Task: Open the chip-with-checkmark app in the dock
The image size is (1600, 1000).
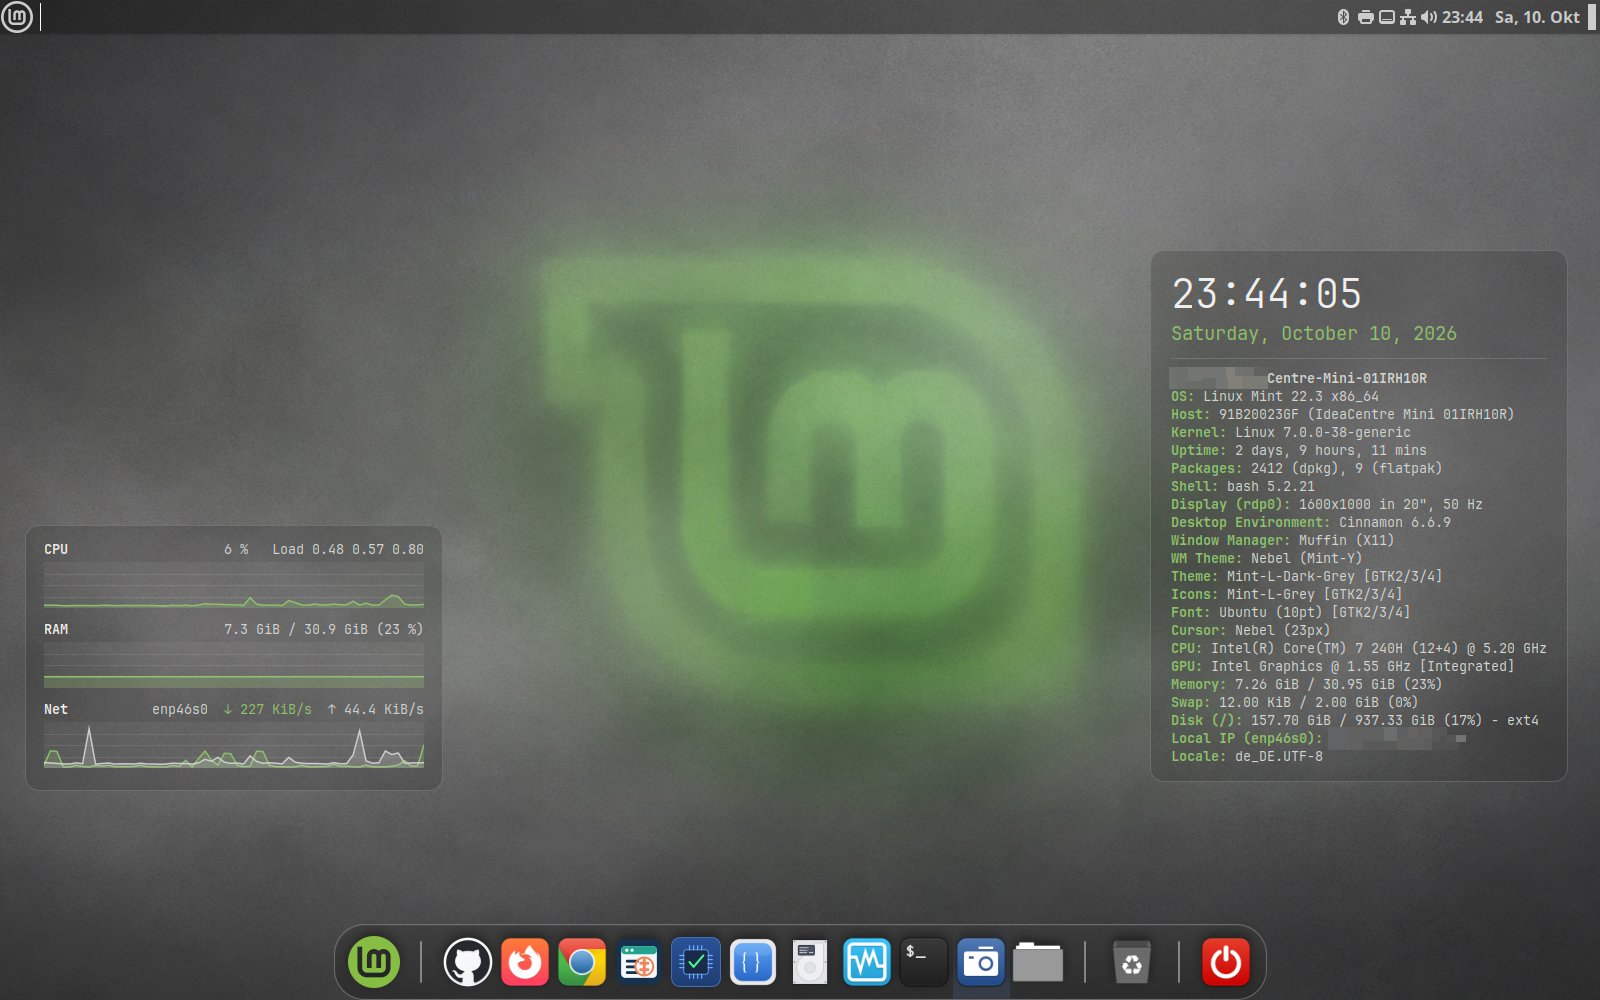Action: pos(696,963)
